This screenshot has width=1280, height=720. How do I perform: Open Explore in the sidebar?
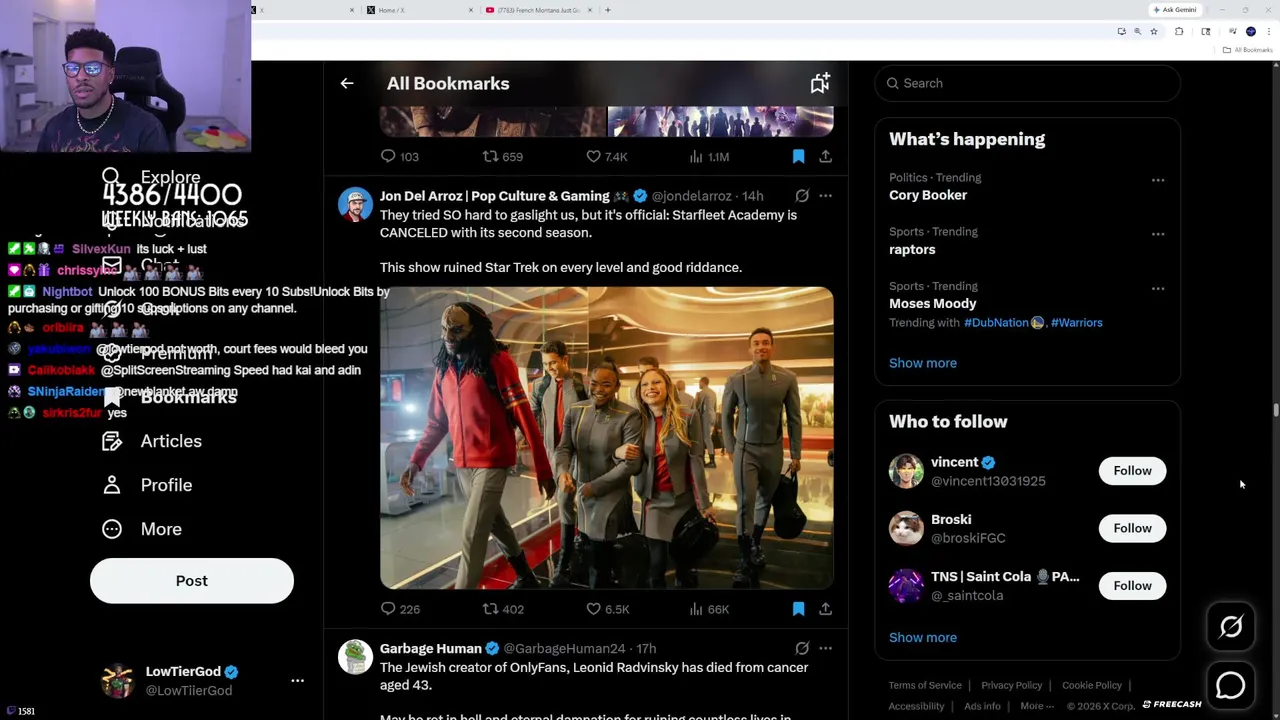pos(152,178)
